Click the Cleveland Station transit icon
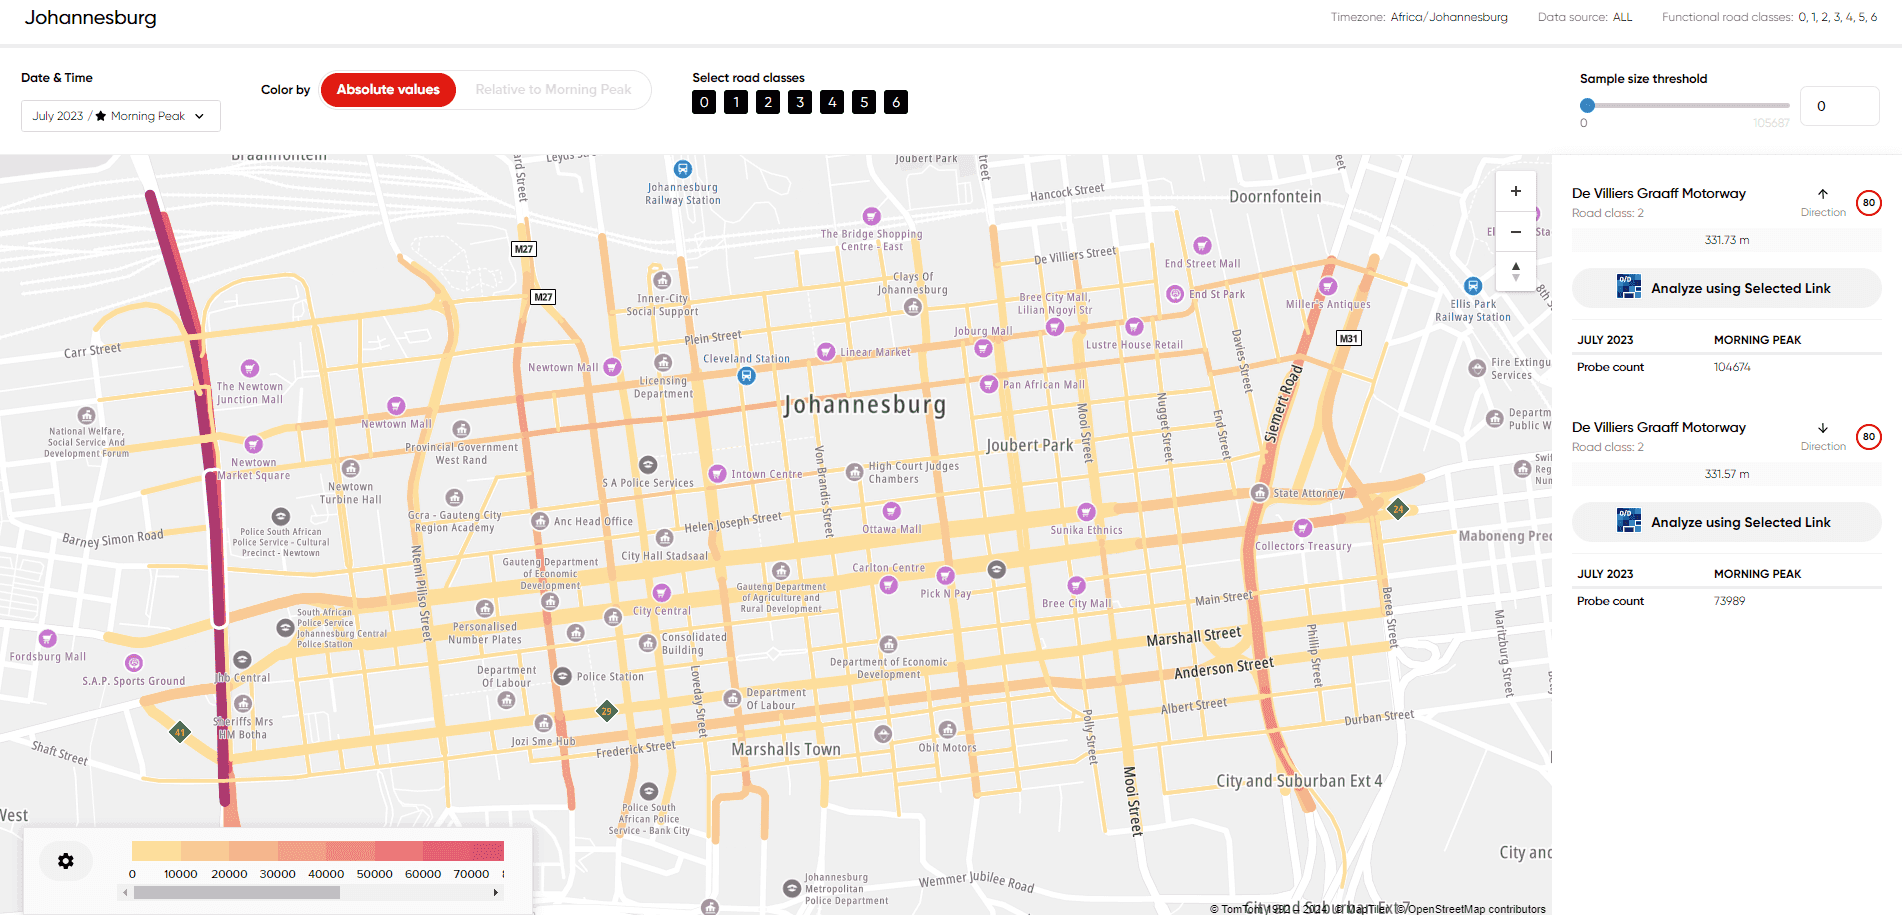The image size is (1902, 915). 746,376
